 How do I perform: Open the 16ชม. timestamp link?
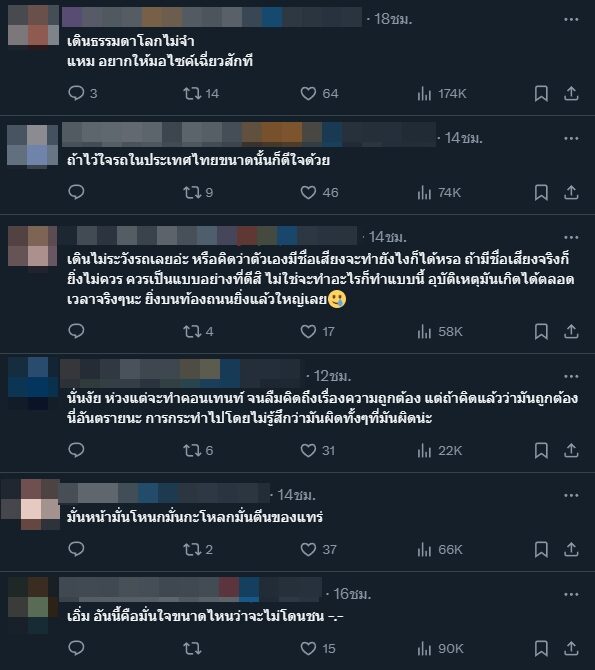tap(352, 594)
